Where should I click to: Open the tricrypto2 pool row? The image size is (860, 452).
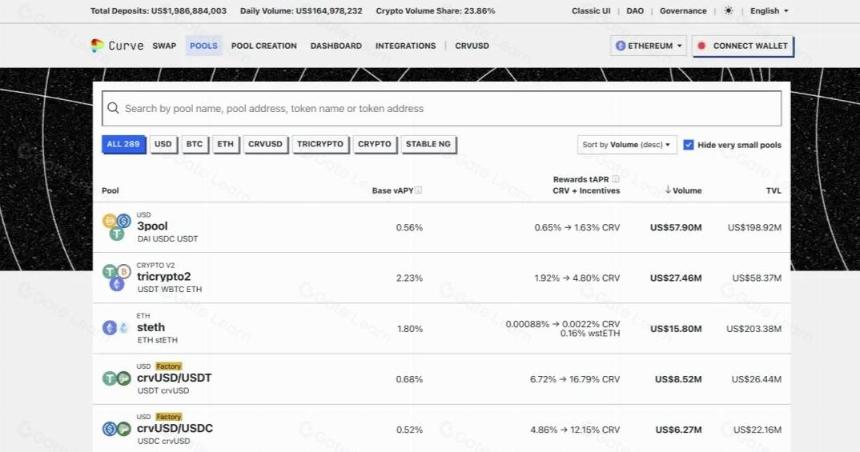click(442, 278)
